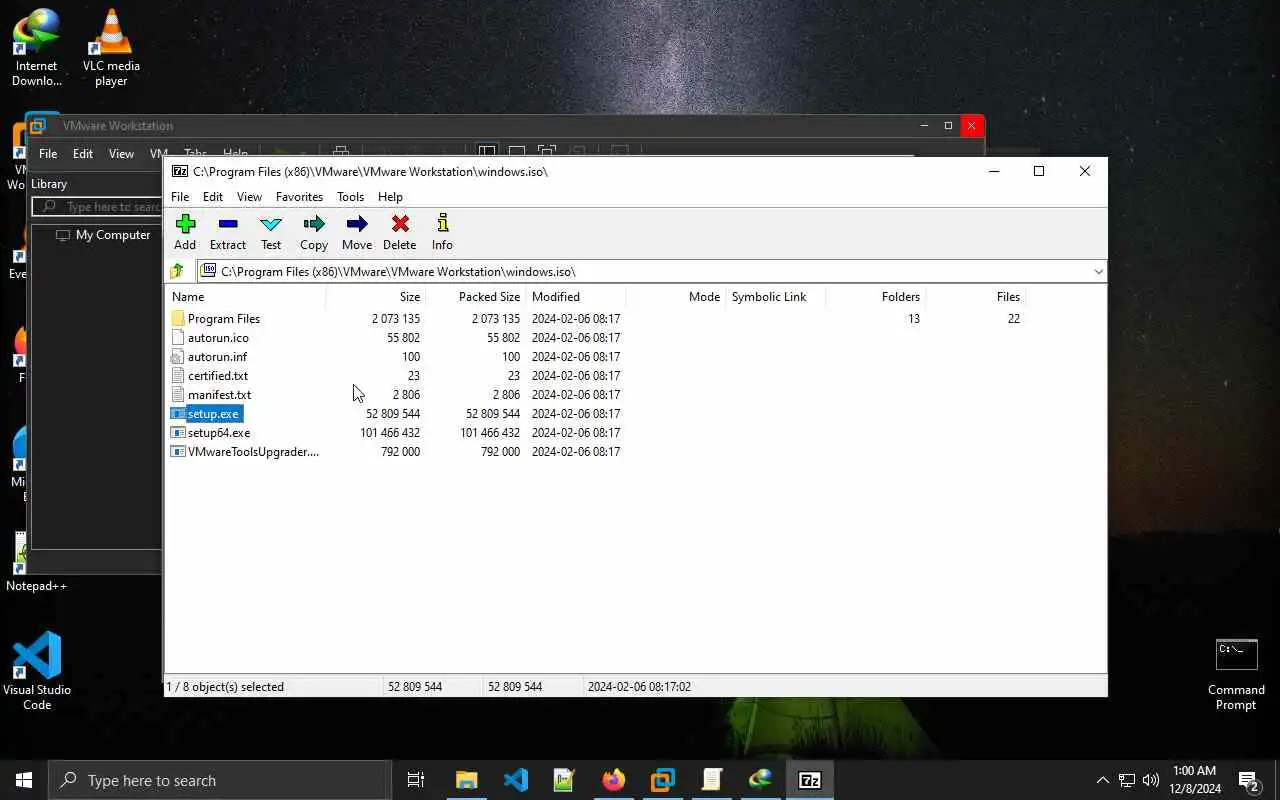Go up one folder level in 7-Zip
The width and height of the screenshot is (1280, 800).
pyautogui.click(x=177, y=271)
